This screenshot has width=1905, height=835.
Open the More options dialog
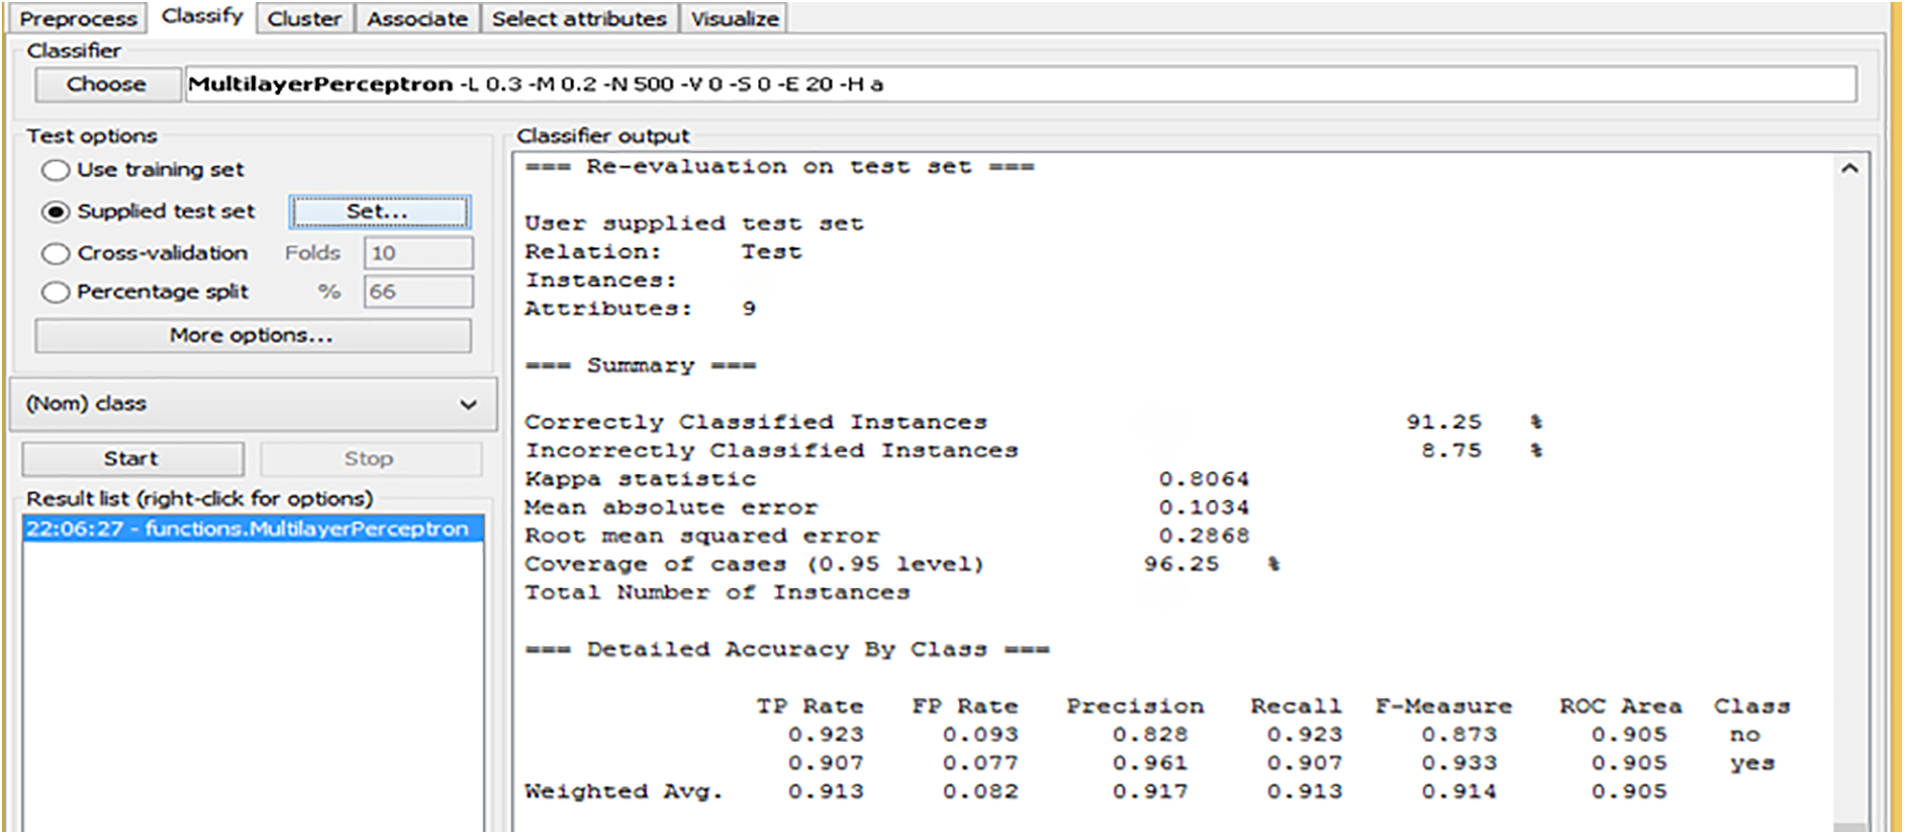pyautogui.click(x=252, y=336)
